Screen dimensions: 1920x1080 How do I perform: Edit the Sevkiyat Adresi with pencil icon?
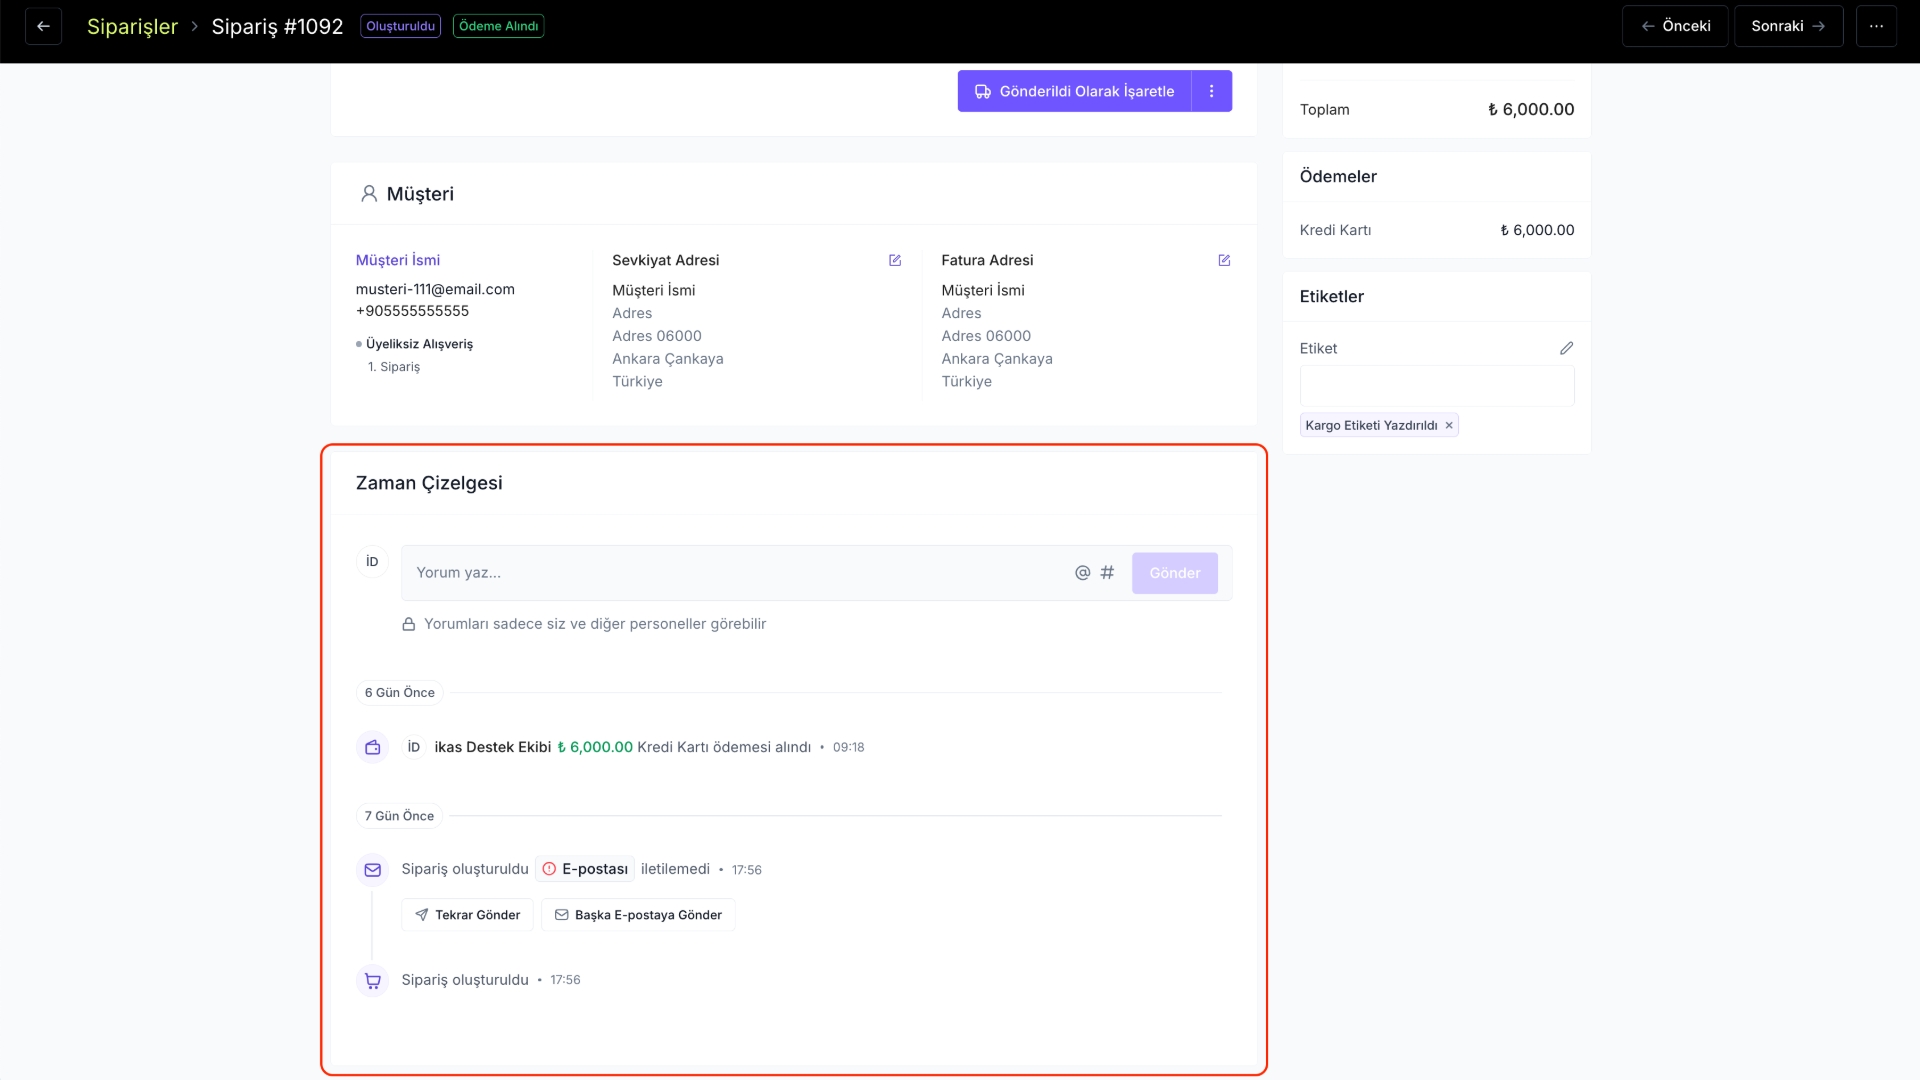point(895,260)
